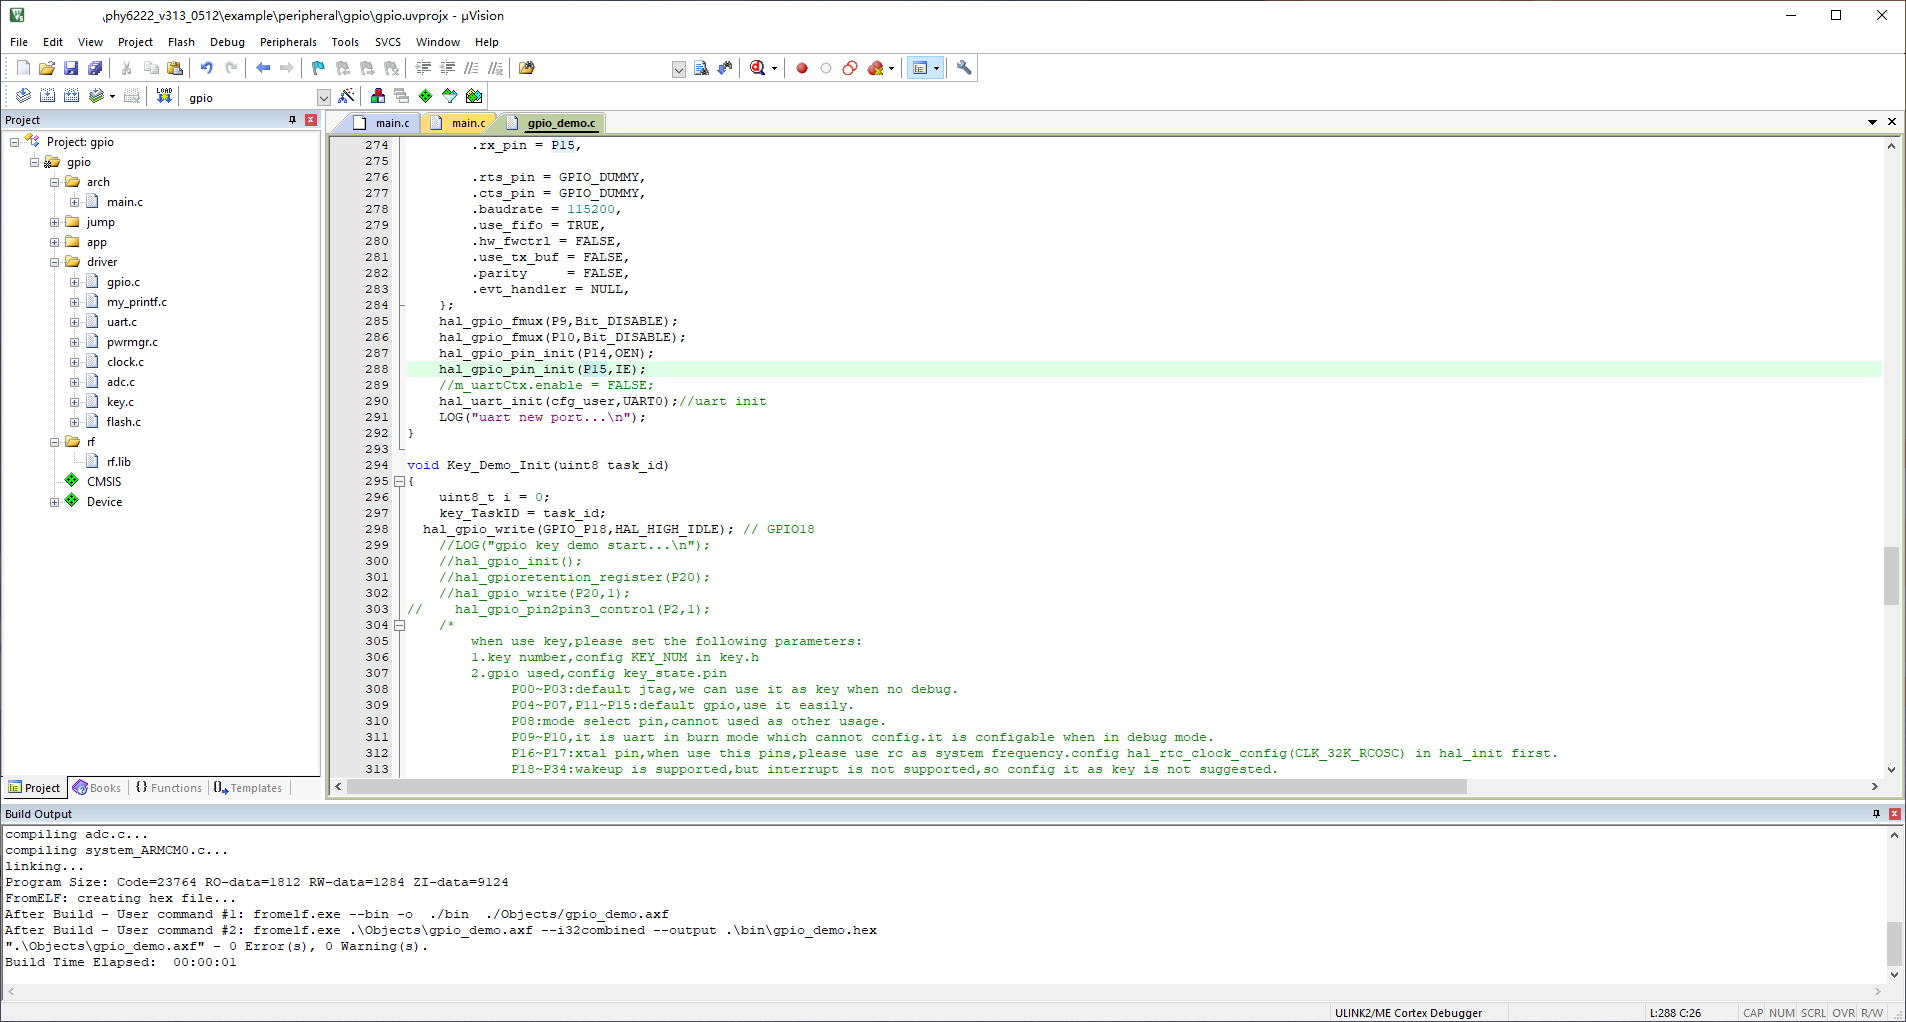Switch to the first main.c editor tab
This screenshot has height=1022, width=1906.
click(x=383, y=123)
